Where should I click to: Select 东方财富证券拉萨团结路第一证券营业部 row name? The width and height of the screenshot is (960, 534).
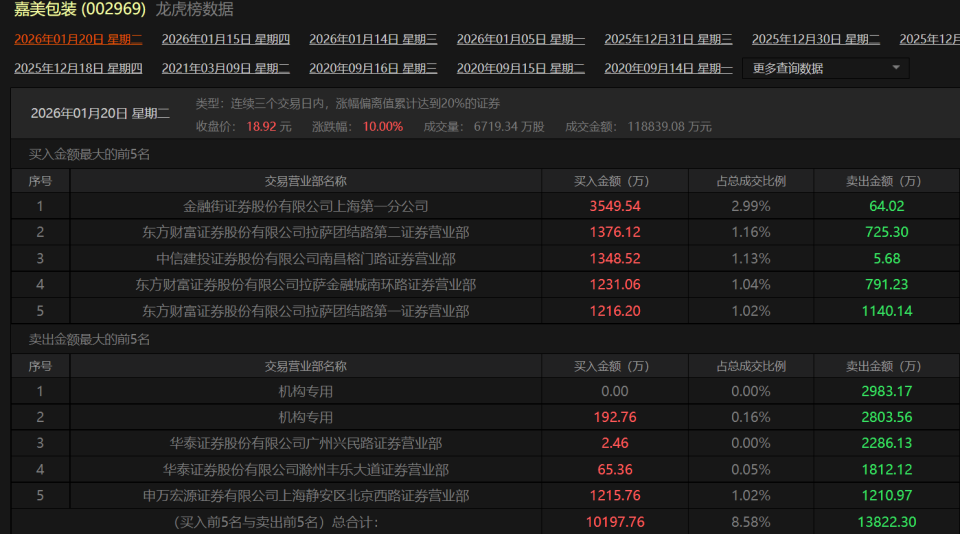point(306,311)
